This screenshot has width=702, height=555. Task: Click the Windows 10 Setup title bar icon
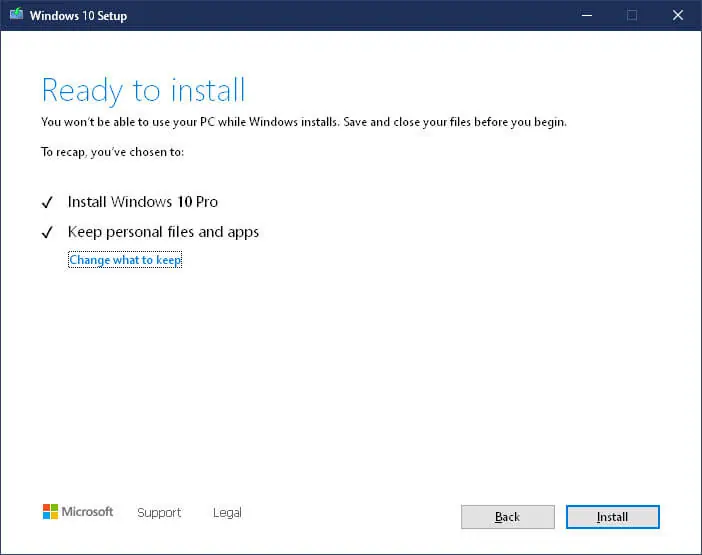pos(17,15)
